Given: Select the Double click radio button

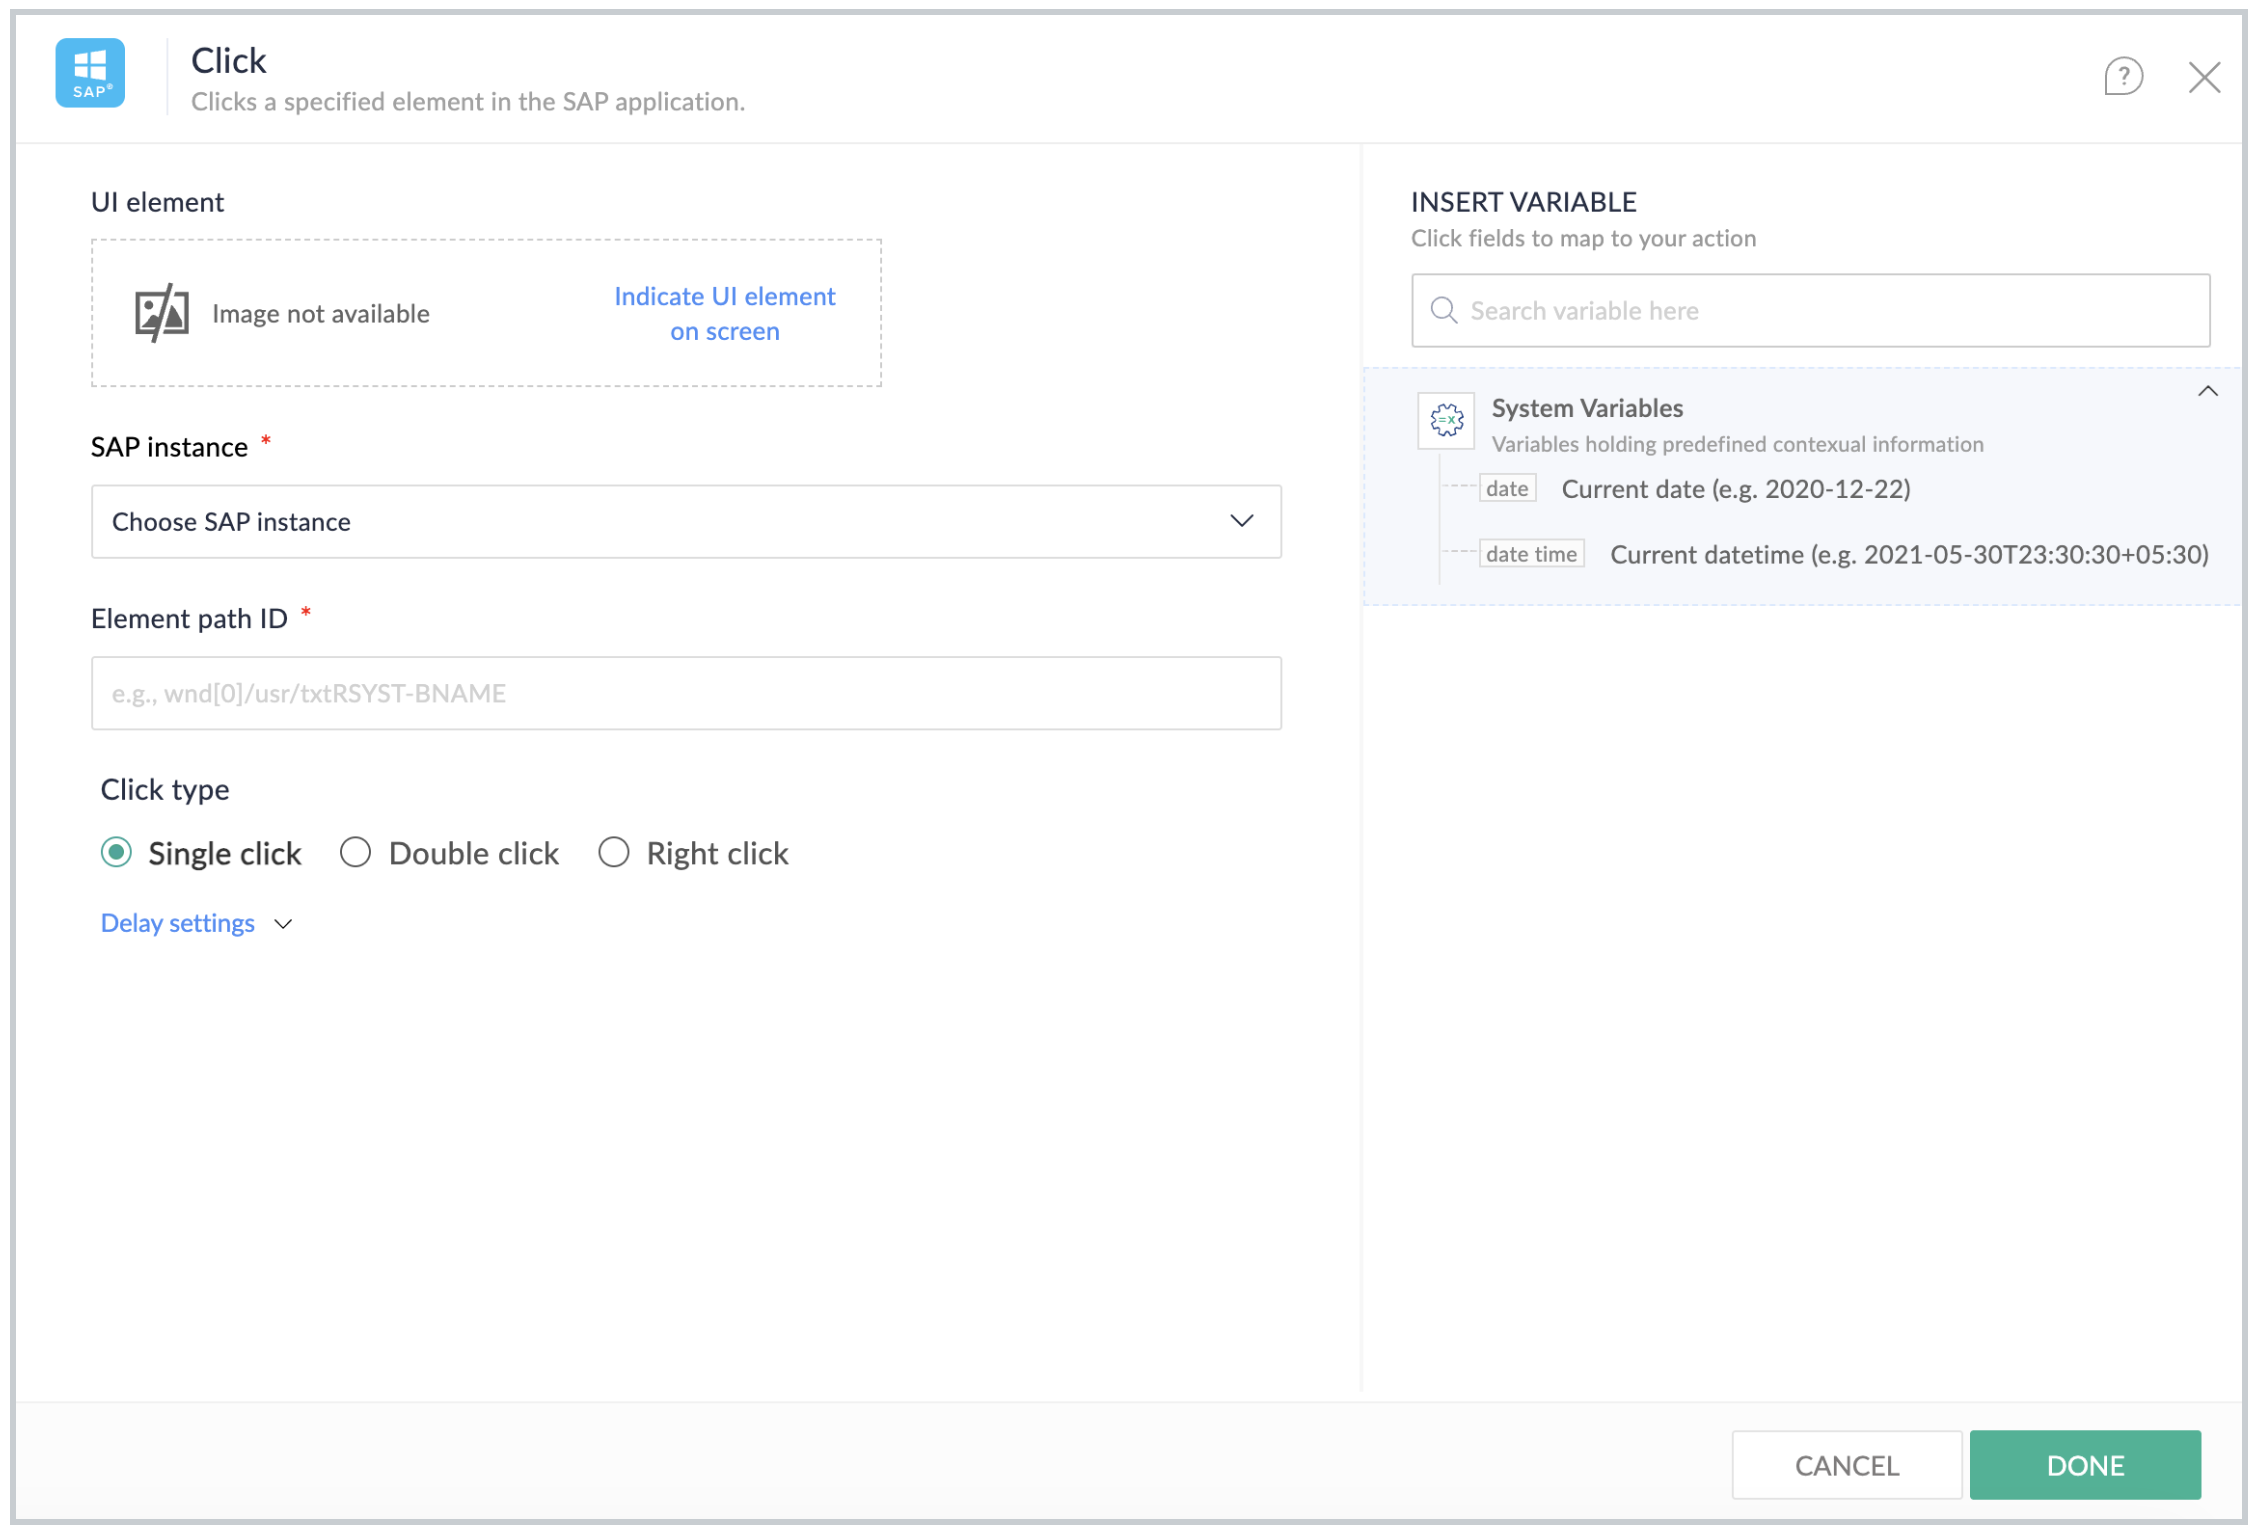Looking at the screenshot, I should click(x=355, y=853).
